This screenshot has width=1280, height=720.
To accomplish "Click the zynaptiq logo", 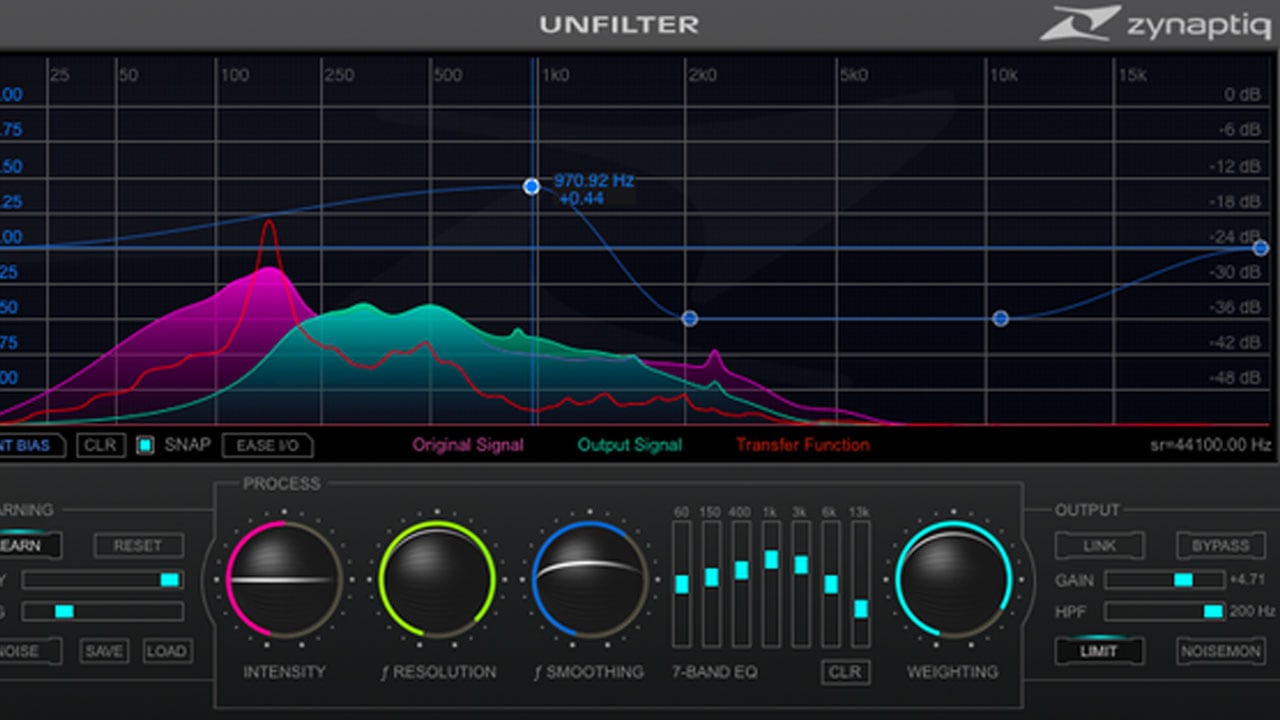I will [1155, 23].
